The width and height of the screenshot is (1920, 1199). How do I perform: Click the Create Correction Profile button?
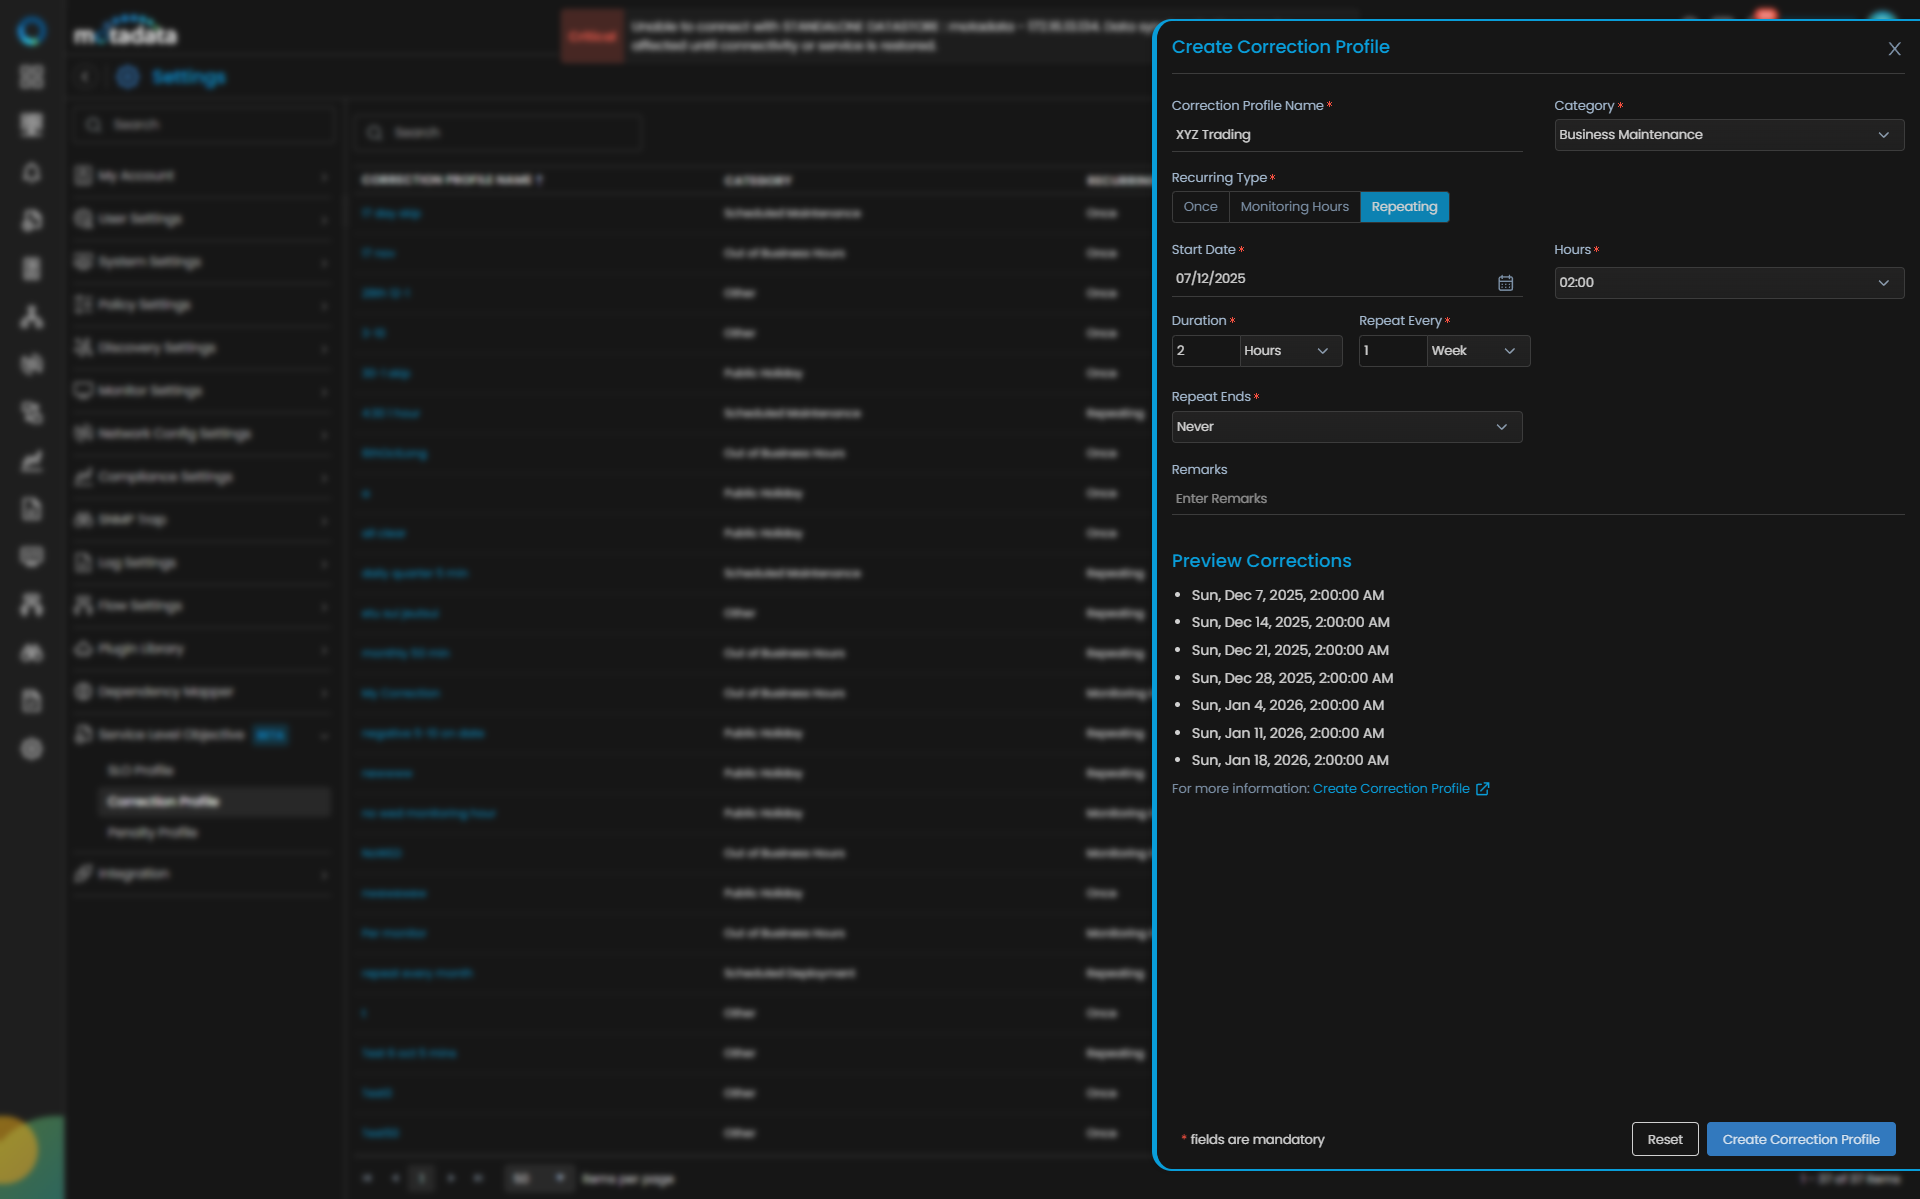pyautogui.click(x=1800, y=1139)
